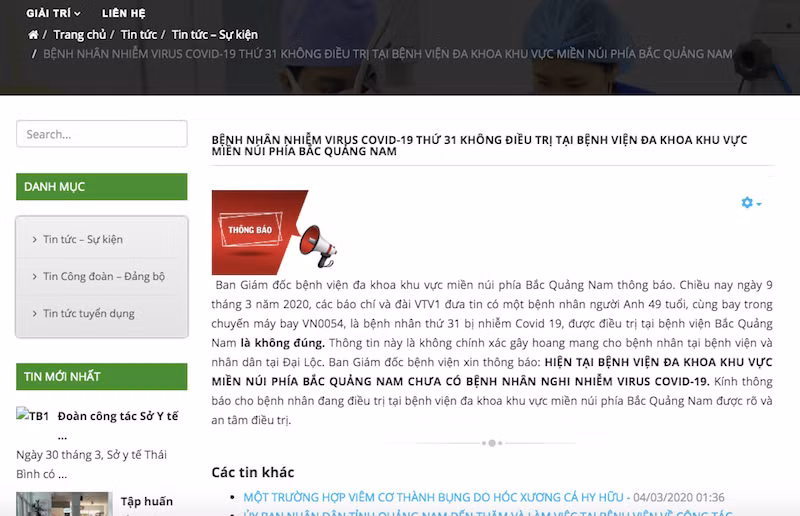Image resolution: width=800 pixels, height=516 pixels.
Task: Click the TB1 broken image thumbnail
Action: pos(33,415)
